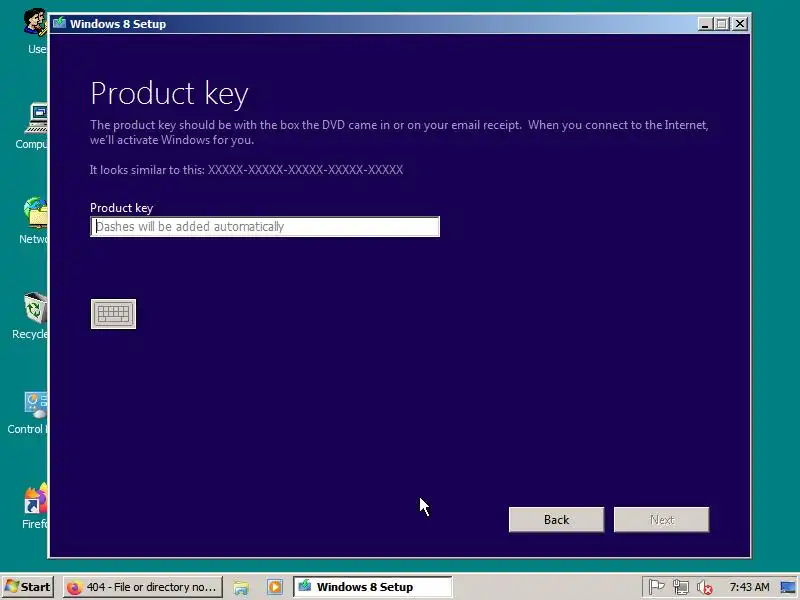The width and height of the screenshot is (800, 600).
Task: Click the 7:43 AM clock
Action: tap(749, 587)
